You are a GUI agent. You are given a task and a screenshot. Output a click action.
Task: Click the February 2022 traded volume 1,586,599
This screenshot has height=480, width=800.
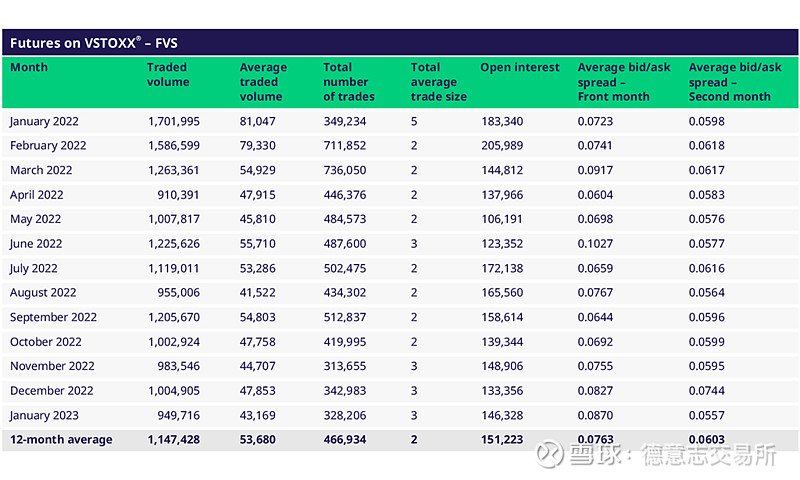[x=173, y=146]
